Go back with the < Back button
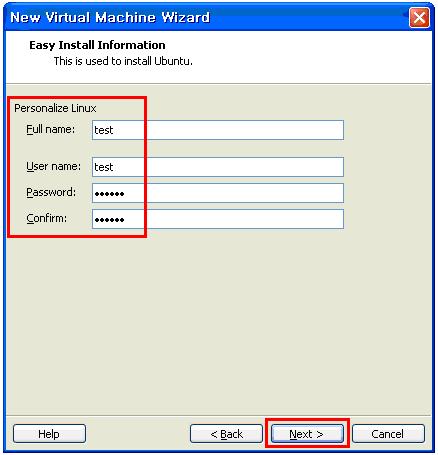Image resolution: width=438 pixels, height=455 pixels. [226, 434]
